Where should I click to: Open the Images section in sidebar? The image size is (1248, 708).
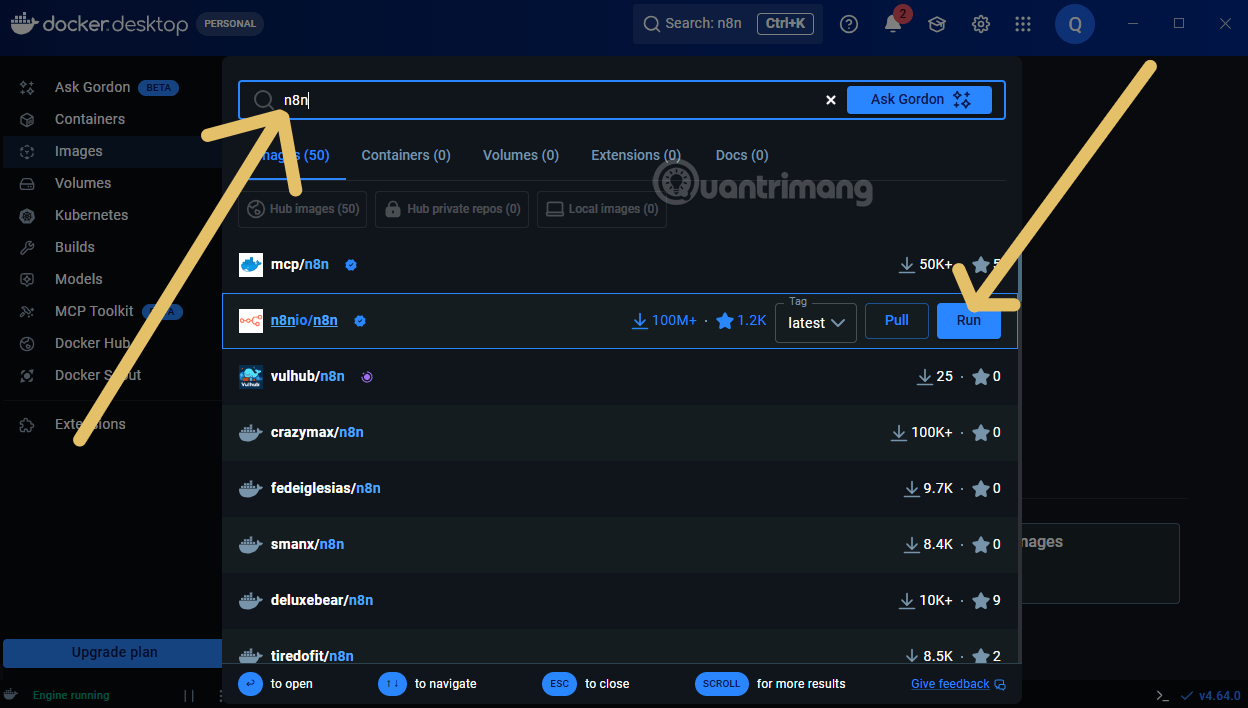(x=79, y=151)
